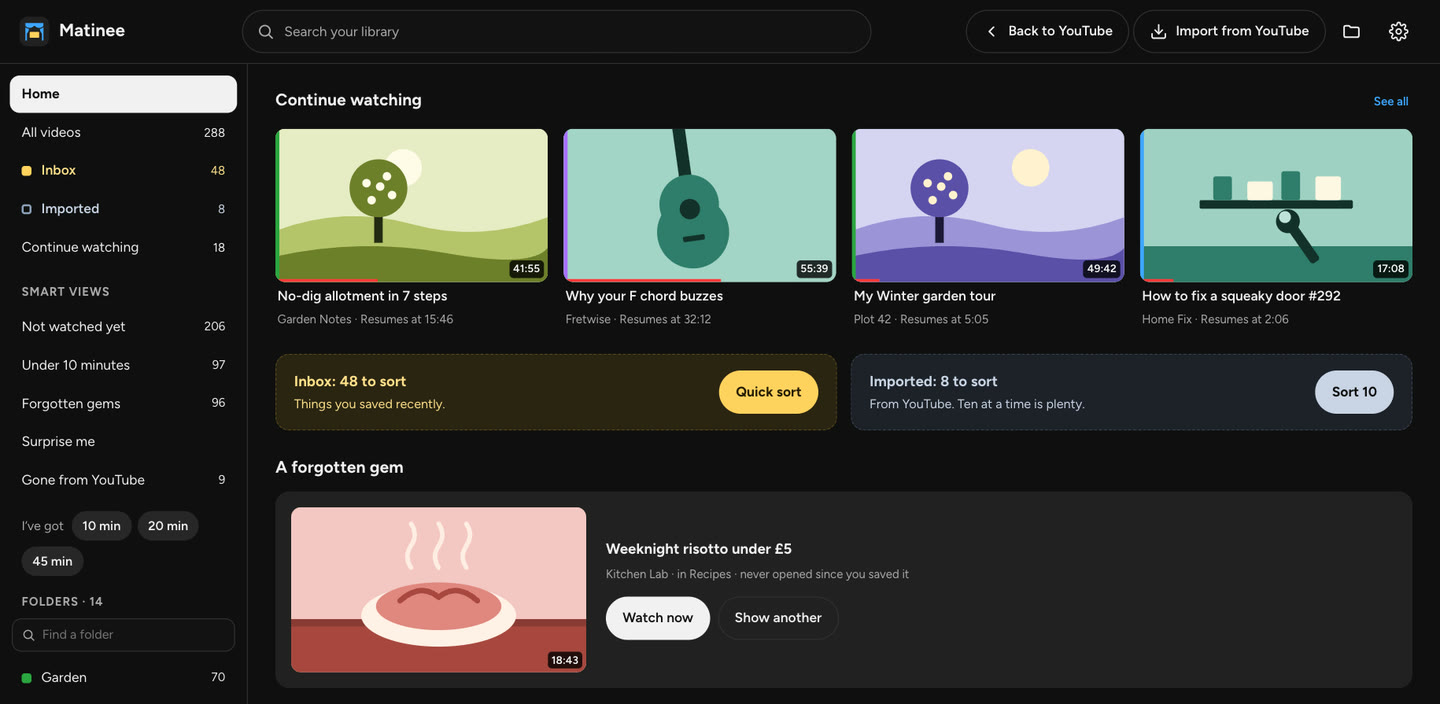Select Surprise me smart view
The width and height of the screenshot is (1440, 704).
click(123, 441)
